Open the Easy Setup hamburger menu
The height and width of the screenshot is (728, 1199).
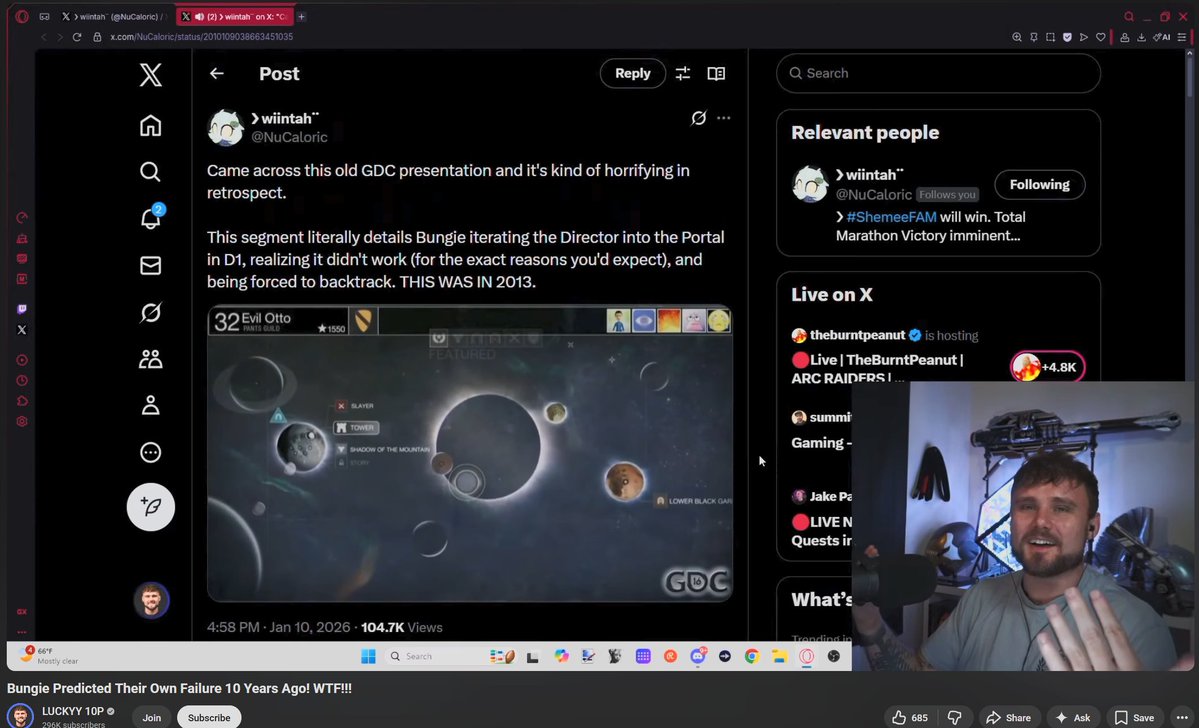(1182, 37)
